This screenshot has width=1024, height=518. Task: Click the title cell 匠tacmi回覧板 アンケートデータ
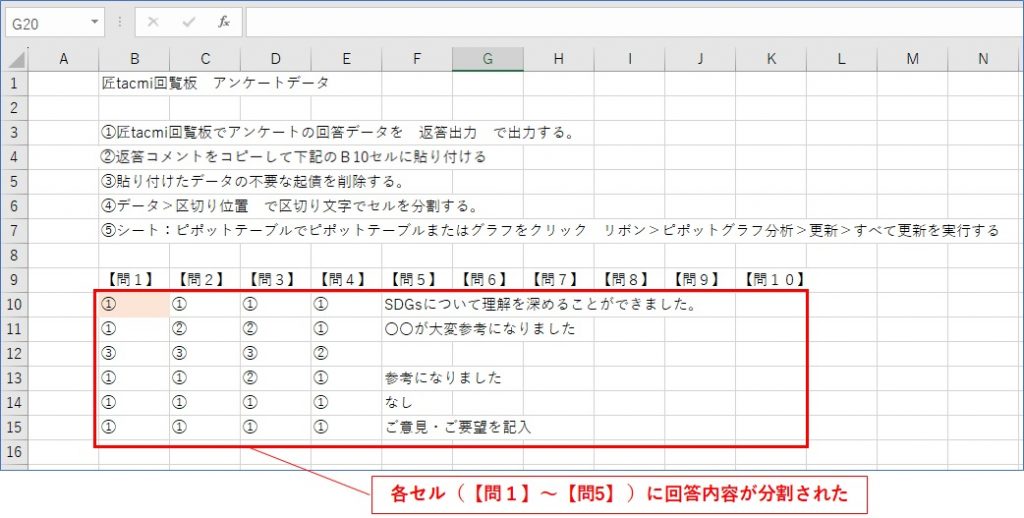216,83
